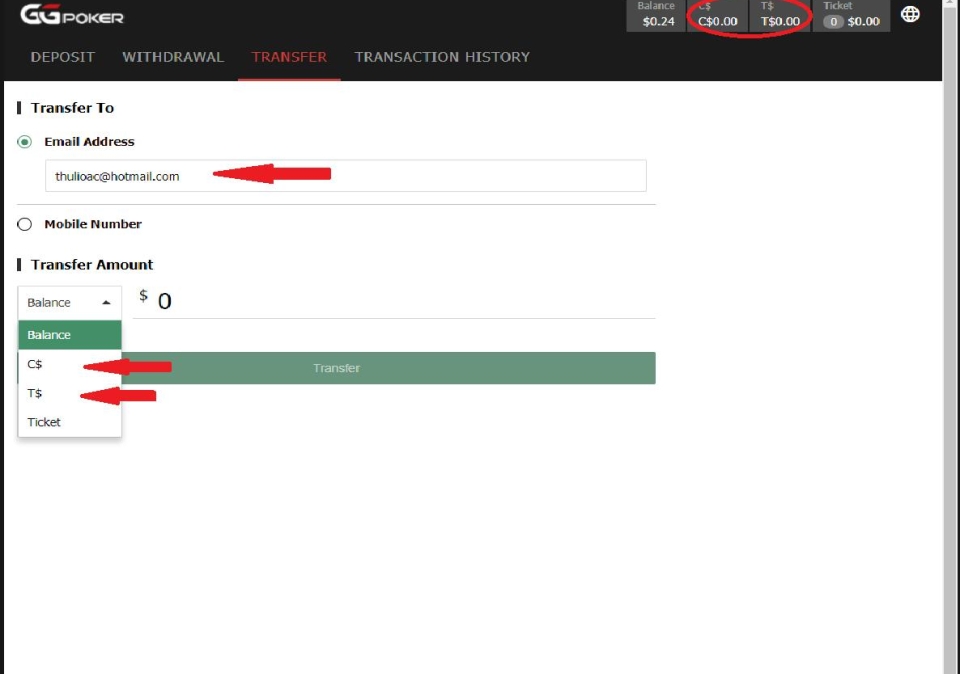The height and width of the screenshot is (674, 960).
Task: Click the C$ balance header box
Action: [x=717, y=15]
